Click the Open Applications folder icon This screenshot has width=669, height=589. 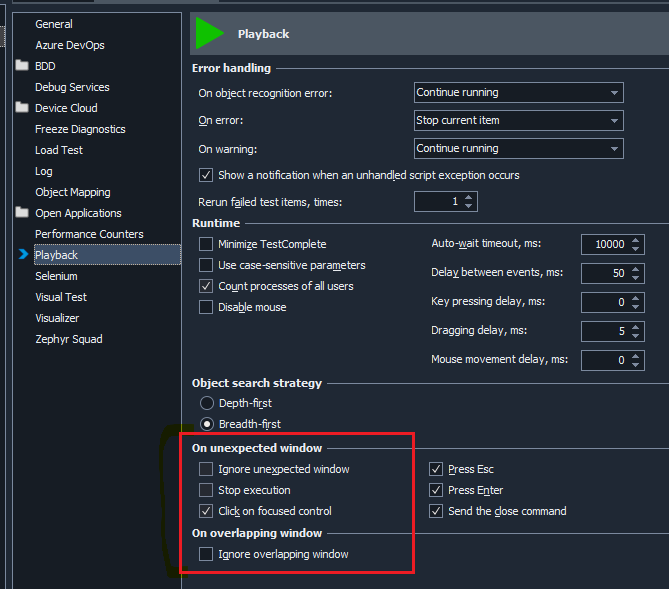(22, 212)
